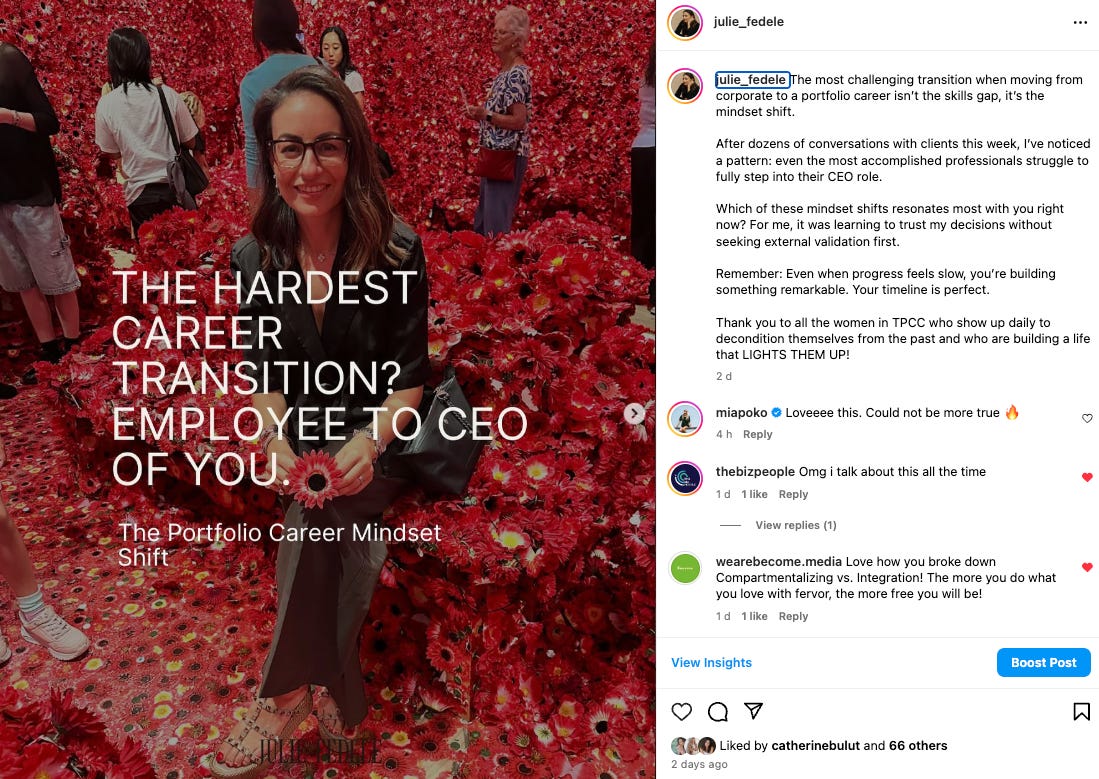This screenshot has width=1099, height=779.
Task: Share post via the paper plane icon
Action: (x=753, y=711)
